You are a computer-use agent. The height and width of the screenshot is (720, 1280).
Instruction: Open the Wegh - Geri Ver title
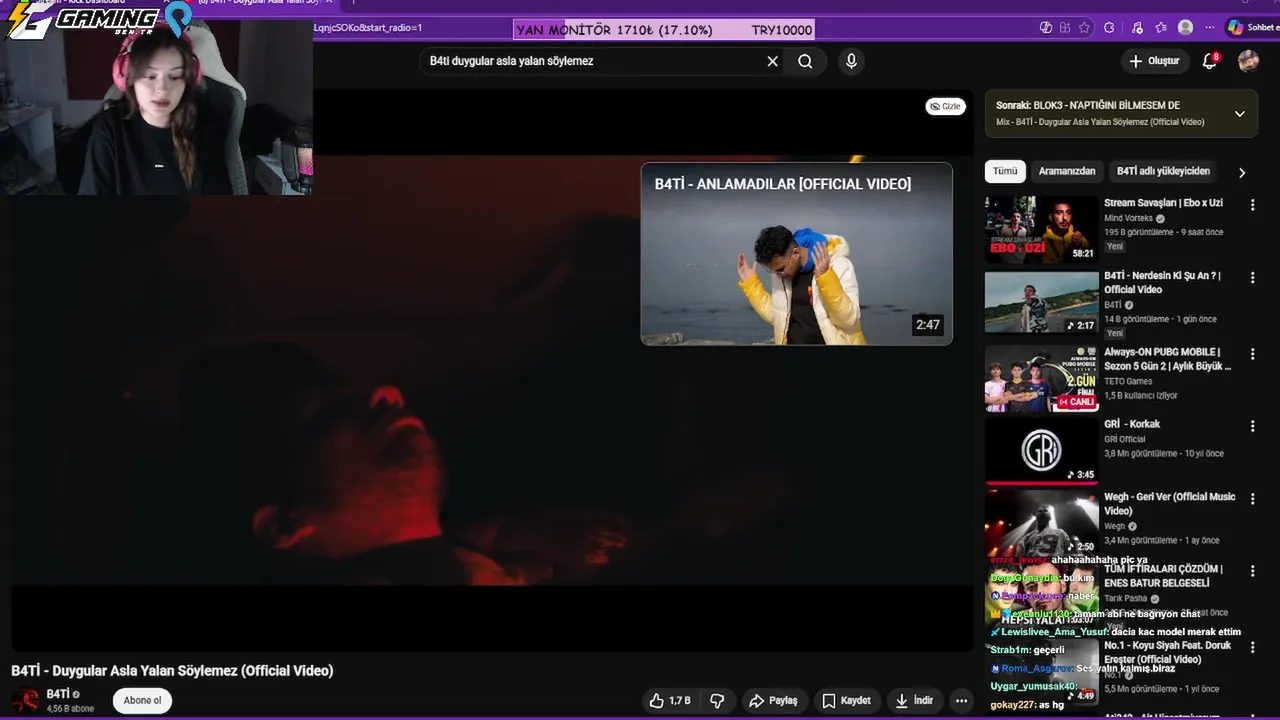coord(1169,504)
